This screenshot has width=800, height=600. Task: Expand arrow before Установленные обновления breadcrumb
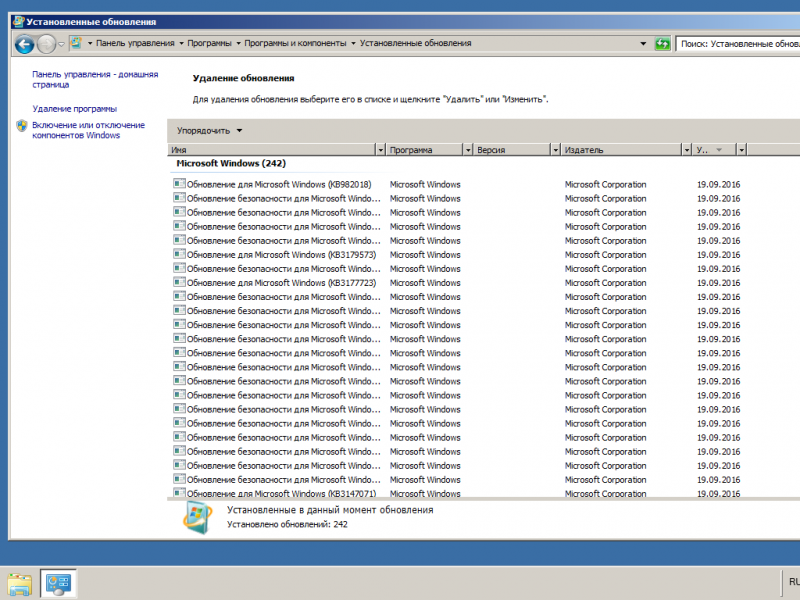coord(353,43)
